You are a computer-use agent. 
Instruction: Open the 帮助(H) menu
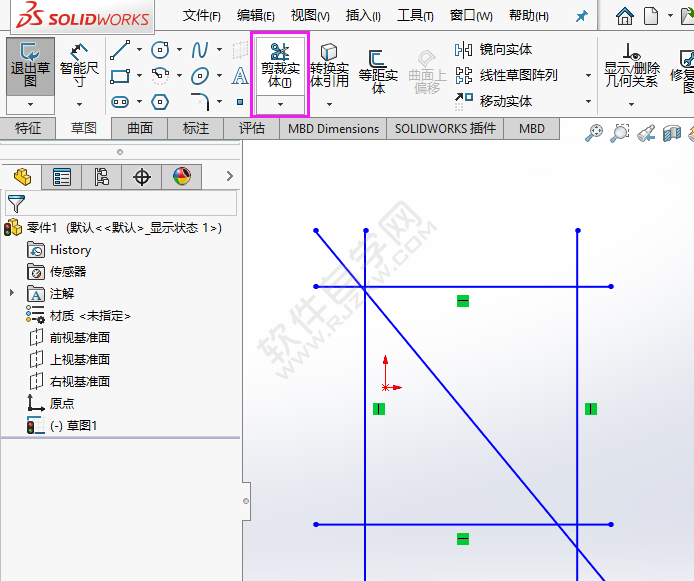coord(528,16)
